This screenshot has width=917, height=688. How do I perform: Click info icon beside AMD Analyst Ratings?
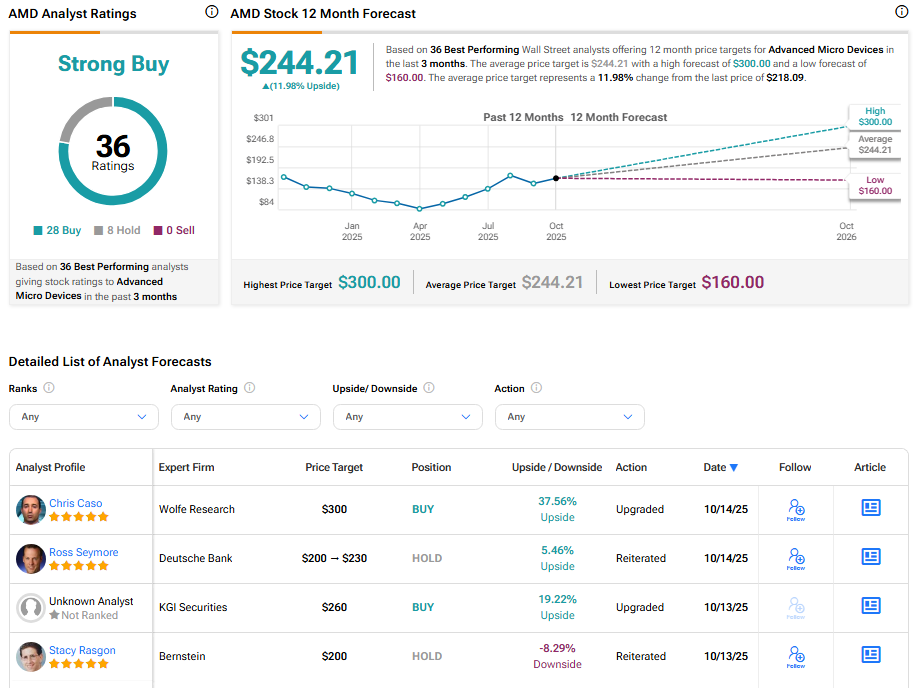(x=211, y=12)
